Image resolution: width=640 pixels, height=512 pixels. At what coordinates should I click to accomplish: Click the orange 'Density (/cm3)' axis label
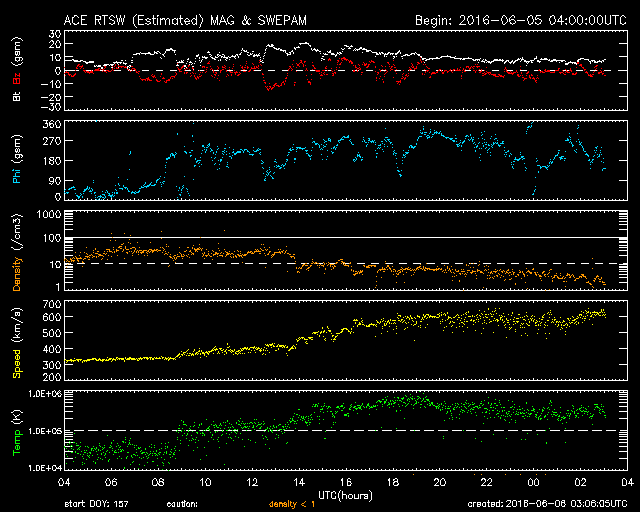pos(17,252)
